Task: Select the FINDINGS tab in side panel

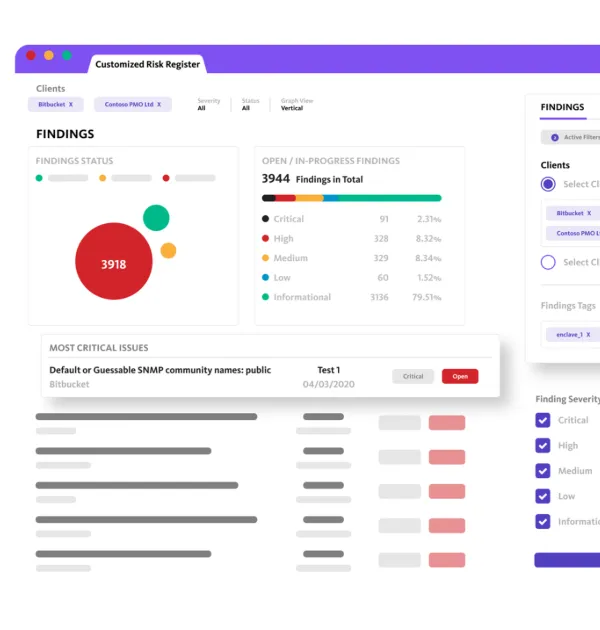Action: [x=562, y=107]
